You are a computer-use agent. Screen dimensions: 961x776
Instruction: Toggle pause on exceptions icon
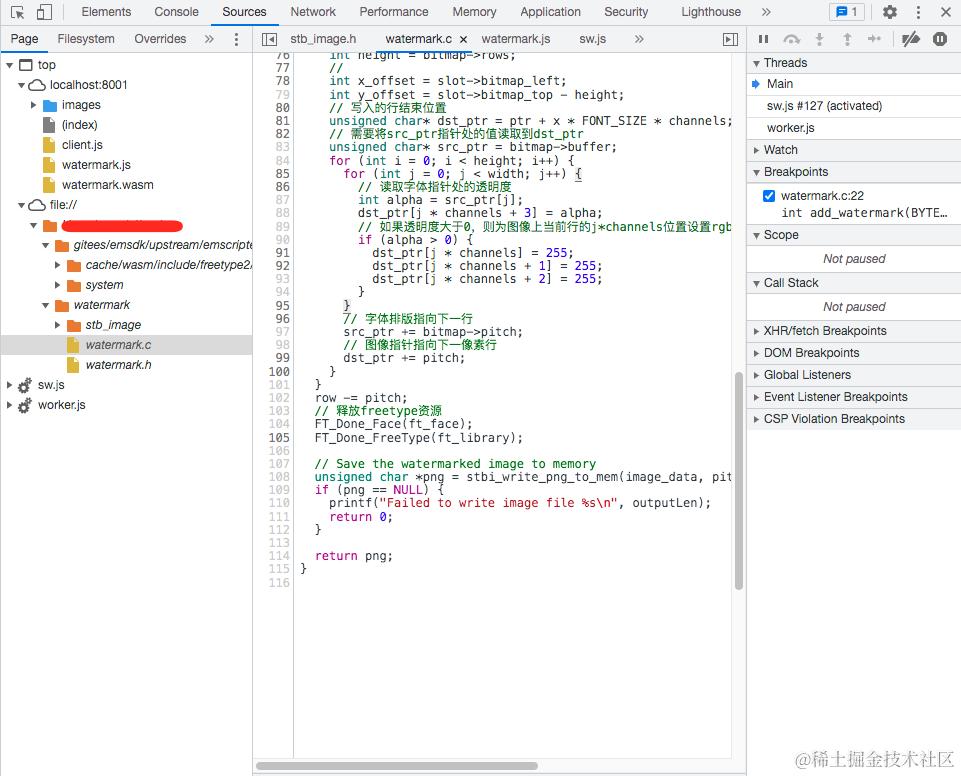pyautogui.click(x=940, y=39)
